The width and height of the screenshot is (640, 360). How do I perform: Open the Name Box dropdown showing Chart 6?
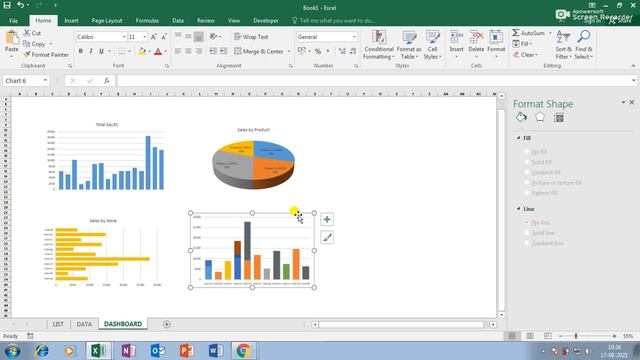(x=45, y=81)
